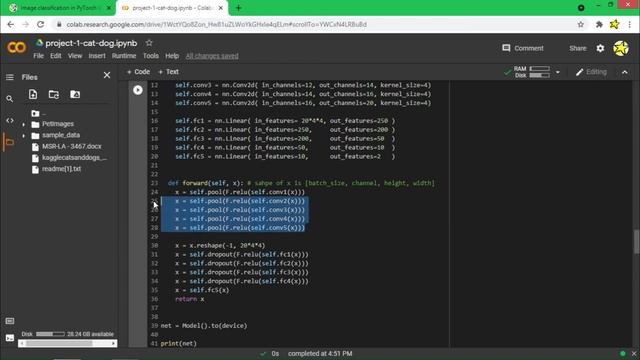Open the settings gear icon
The image size is (640, 360).
click(600, 48)
